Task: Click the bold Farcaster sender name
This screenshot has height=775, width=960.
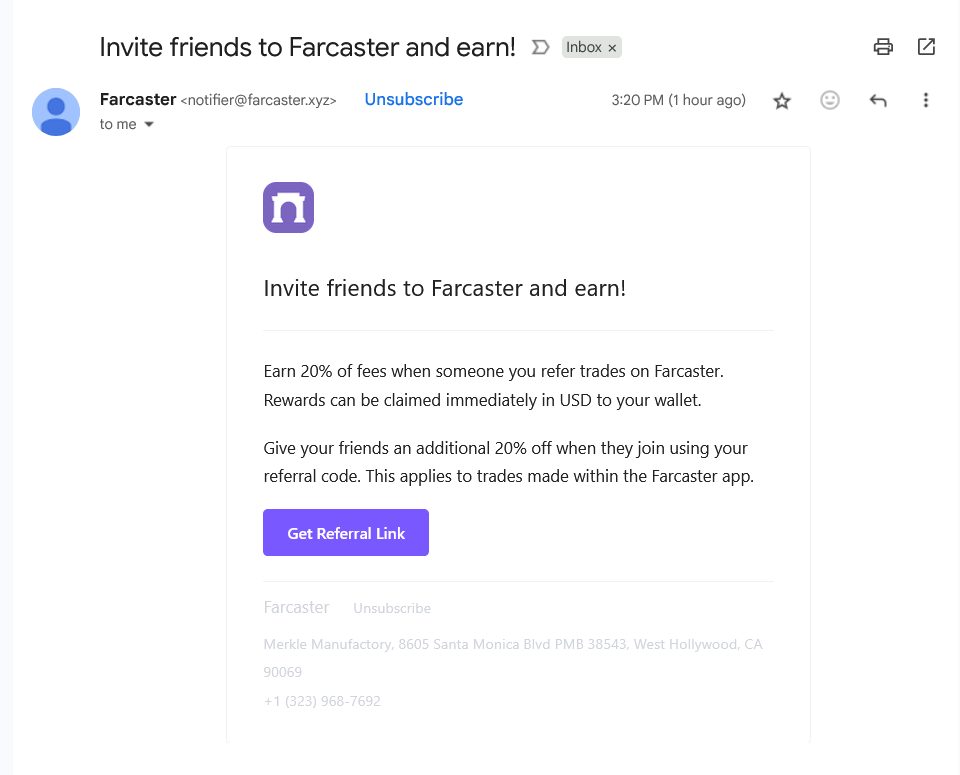Action: 138,99
